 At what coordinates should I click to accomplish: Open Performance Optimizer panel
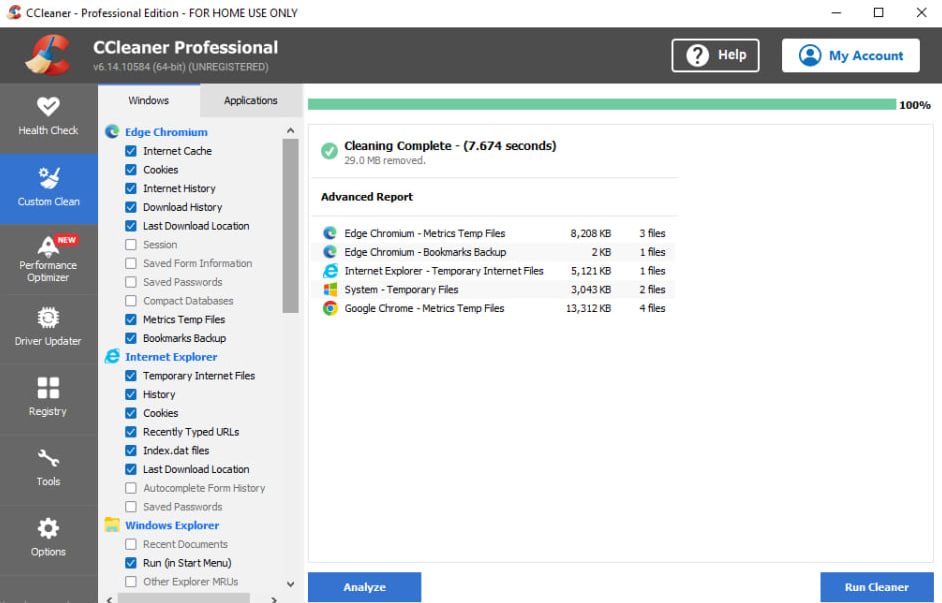(x=48, y=259)
